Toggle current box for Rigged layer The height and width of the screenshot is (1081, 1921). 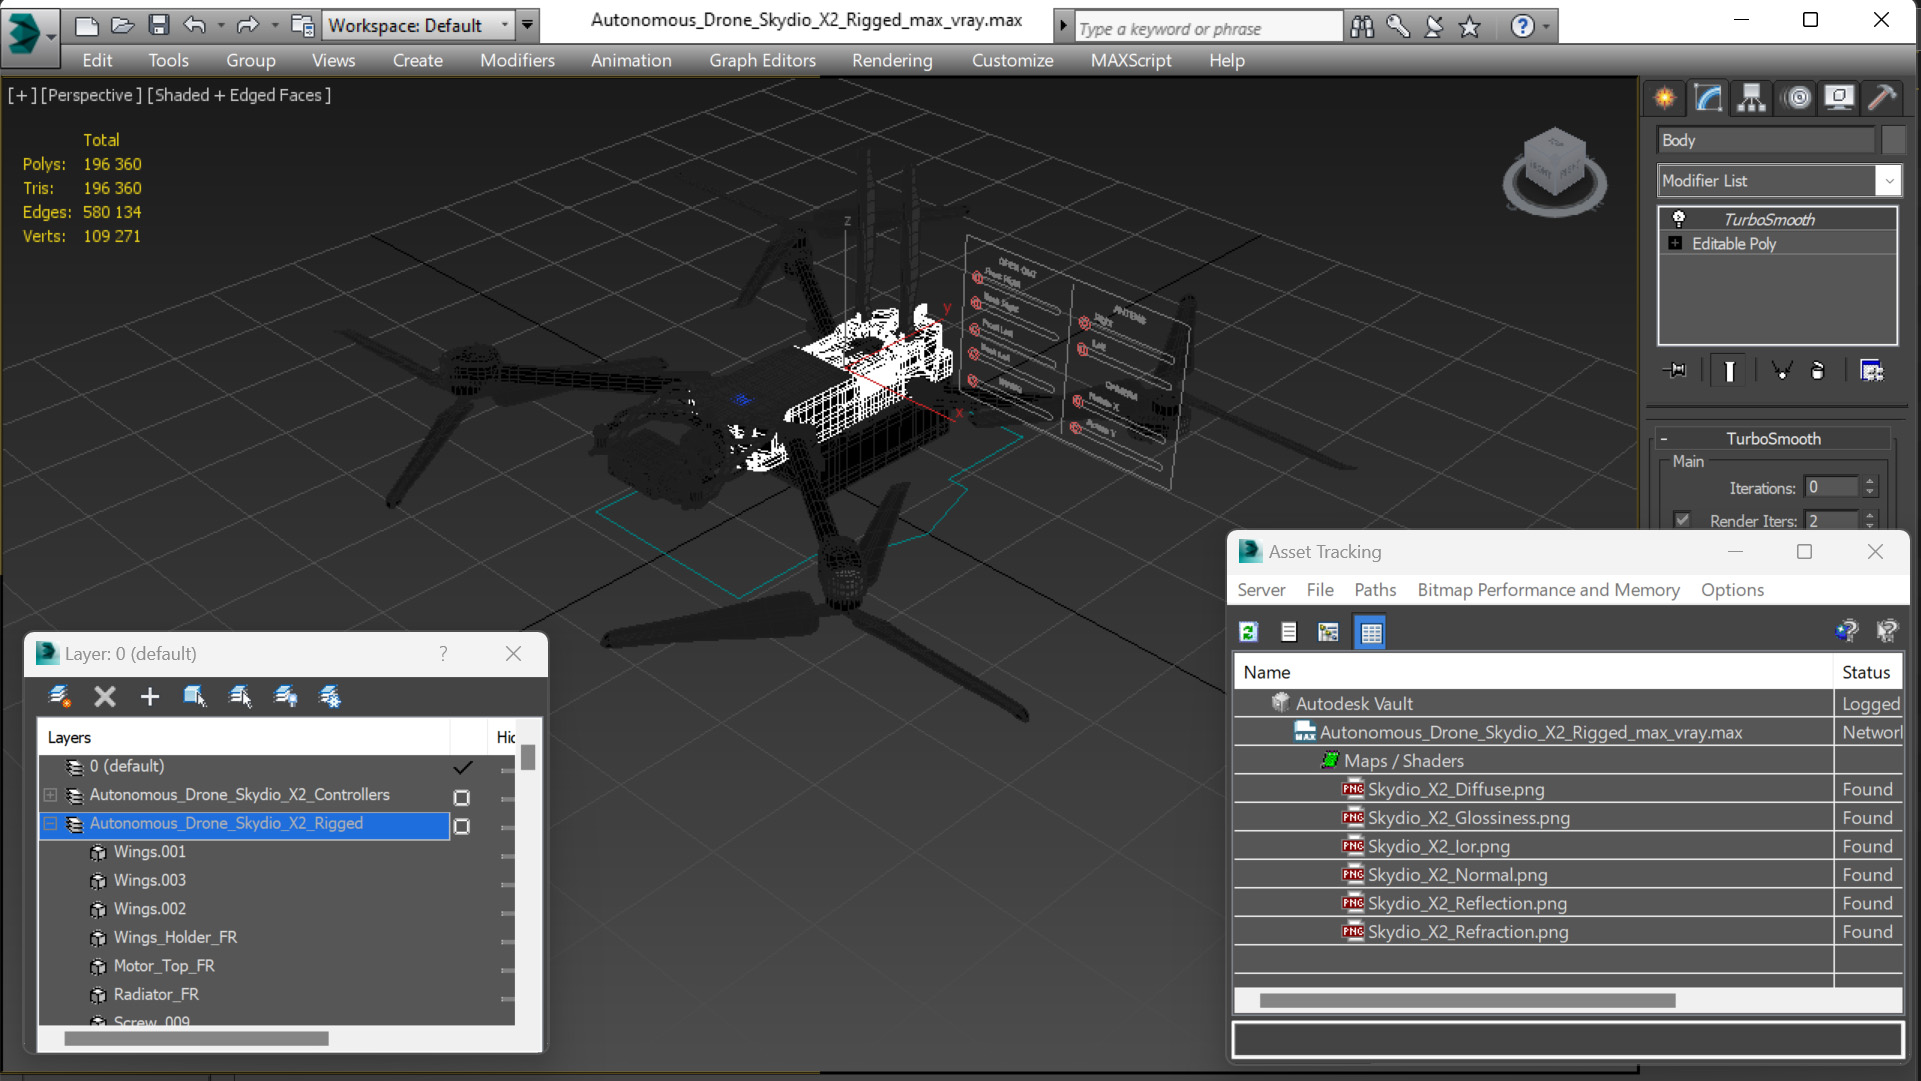coord(461,826)
